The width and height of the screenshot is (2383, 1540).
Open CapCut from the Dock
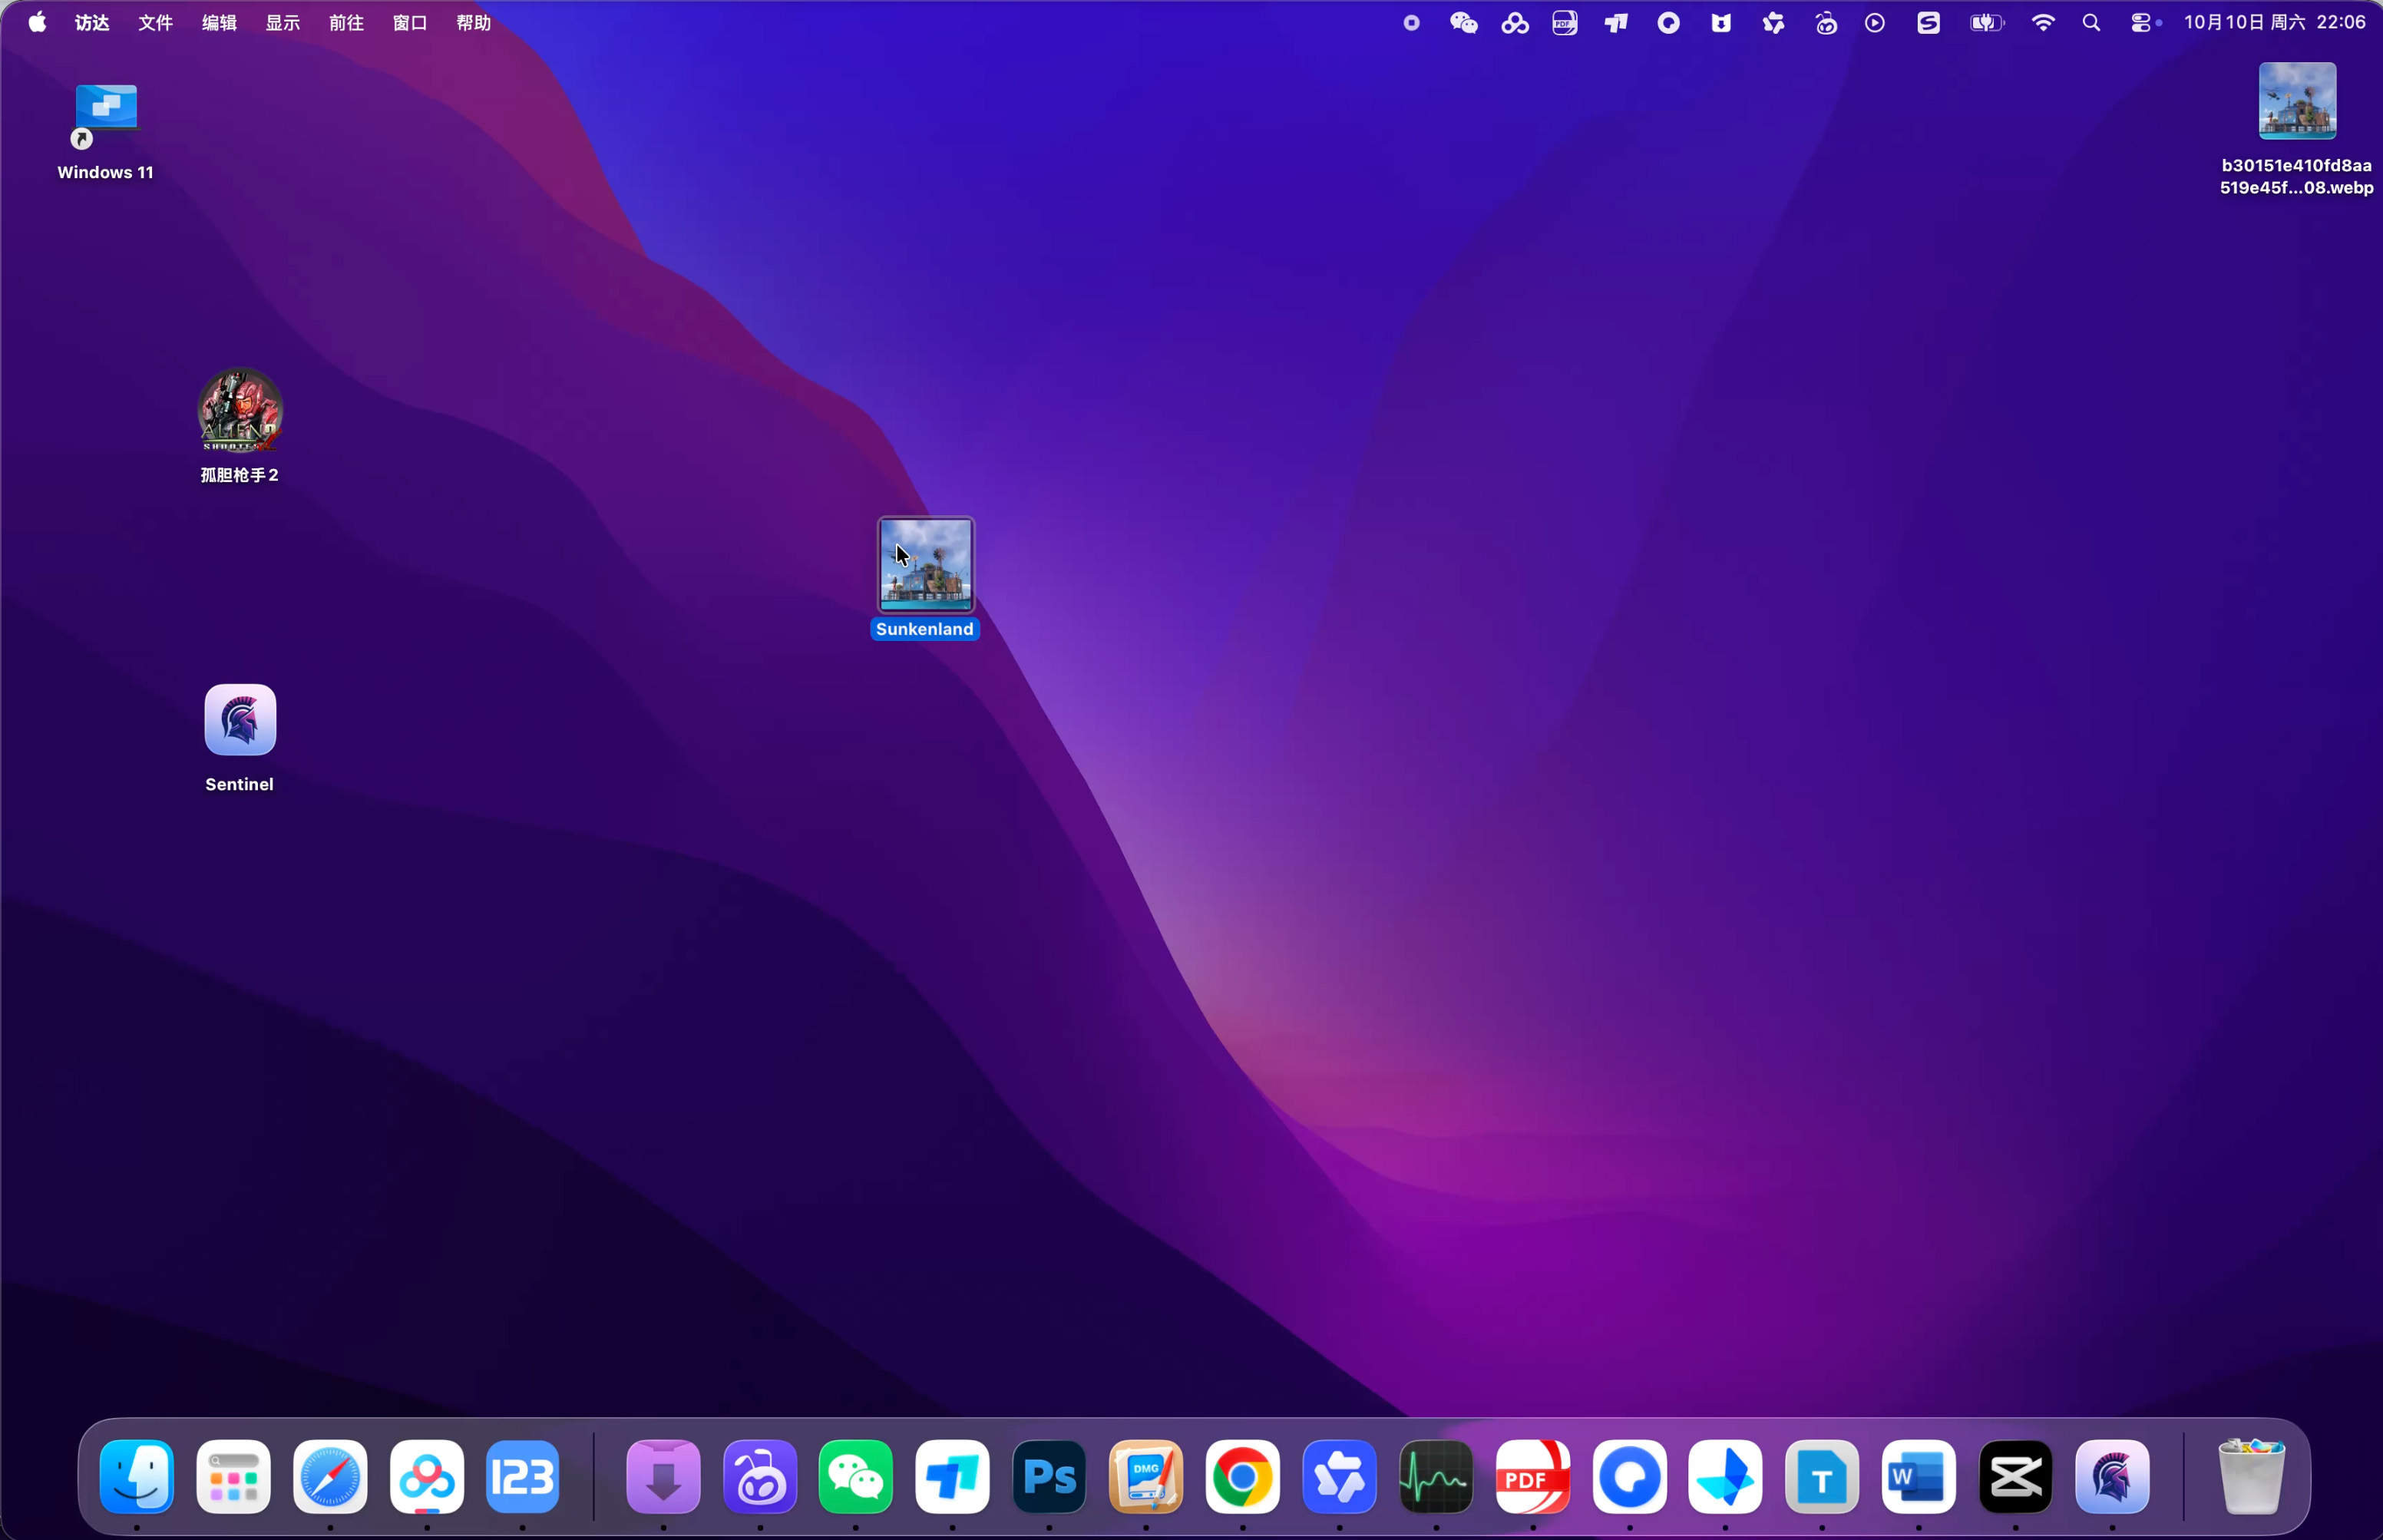click(x=2015, y=1477)
